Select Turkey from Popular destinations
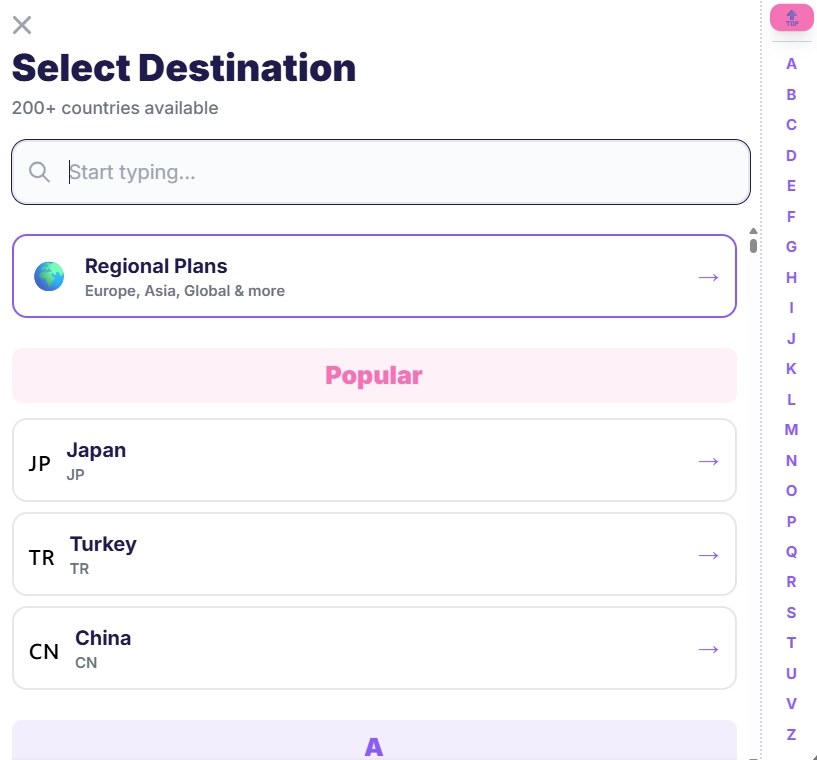817x760 pixels. (x=374, y=554)
